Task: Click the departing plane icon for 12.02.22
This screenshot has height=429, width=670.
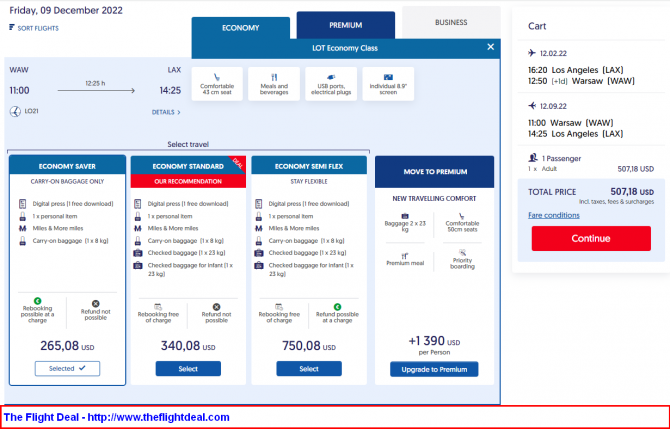Action: tap(532, 53)
